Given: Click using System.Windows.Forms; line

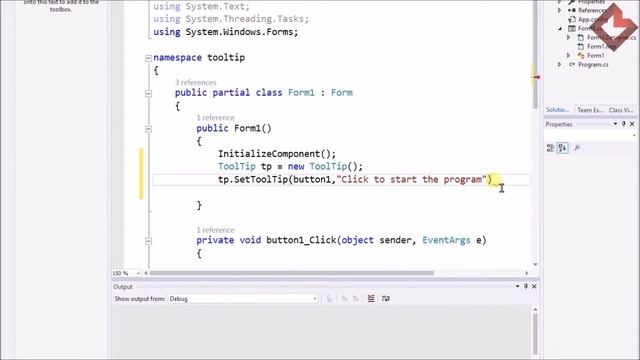Looking at the screenshot, I should pyautogui.click(x=226, y=32).
